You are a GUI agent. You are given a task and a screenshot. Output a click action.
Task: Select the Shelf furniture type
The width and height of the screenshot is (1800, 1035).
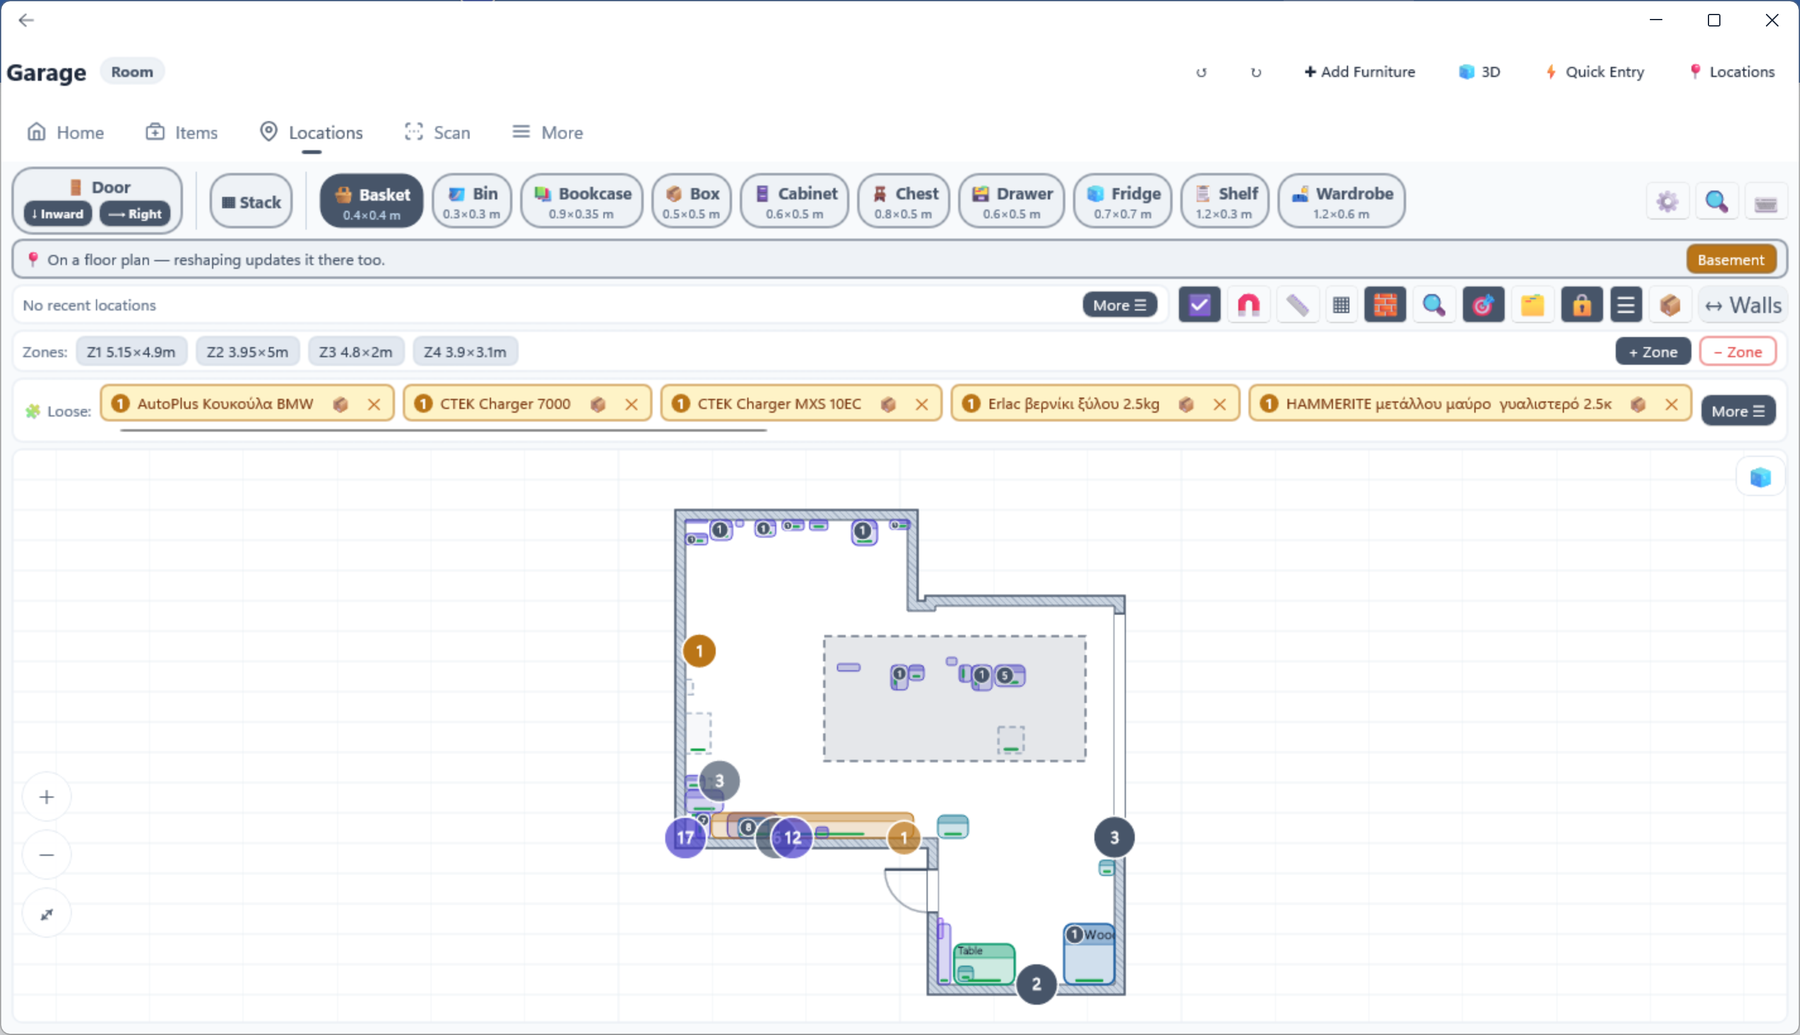(1225, 202)
